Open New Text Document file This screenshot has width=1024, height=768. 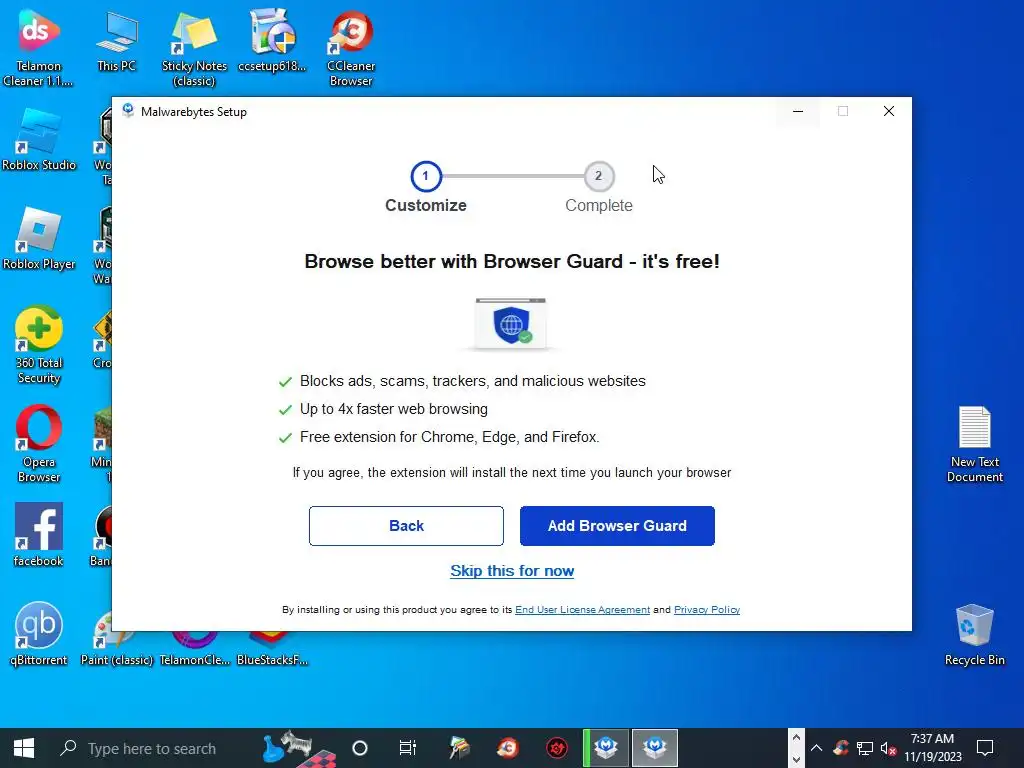pyautogui.click(x=975, y=444)
